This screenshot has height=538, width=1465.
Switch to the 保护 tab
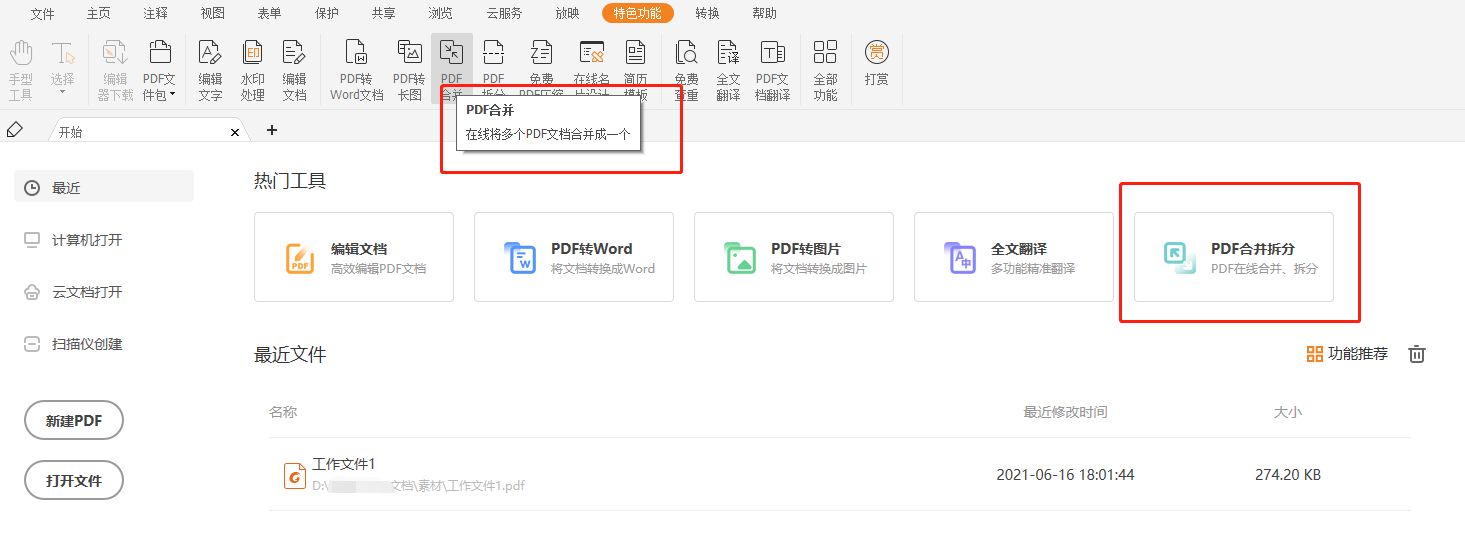click(x=326, y=14)
